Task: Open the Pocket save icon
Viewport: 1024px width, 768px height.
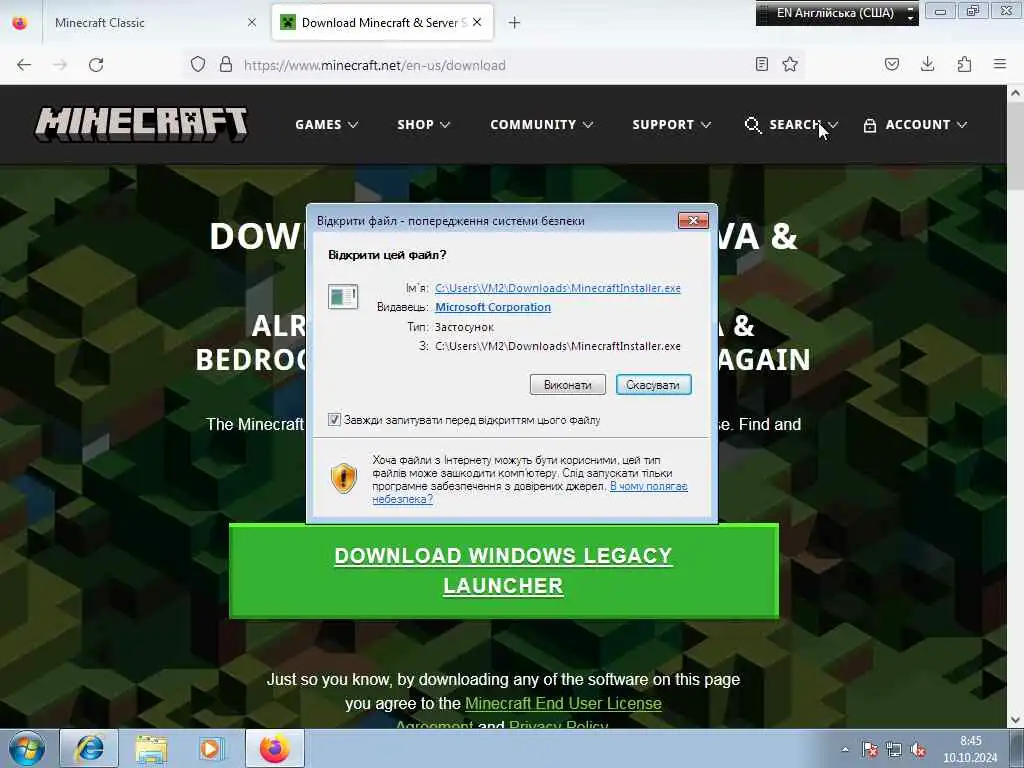Action: tap(891, 64)
